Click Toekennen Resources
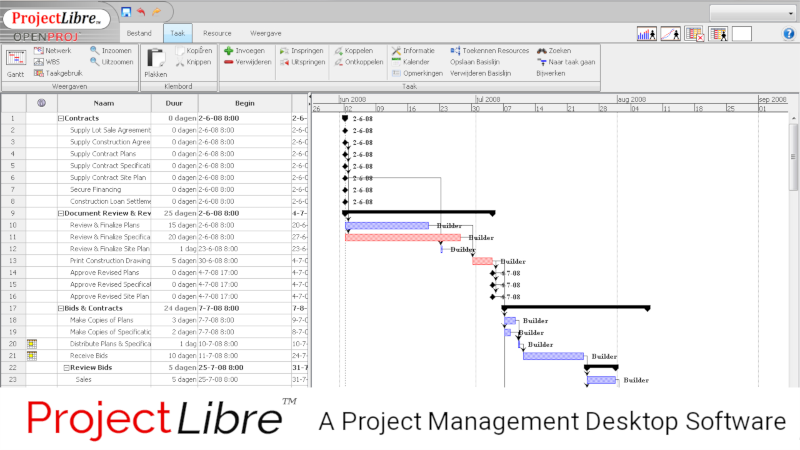This screenshot has width=800, height=450. 490,51
